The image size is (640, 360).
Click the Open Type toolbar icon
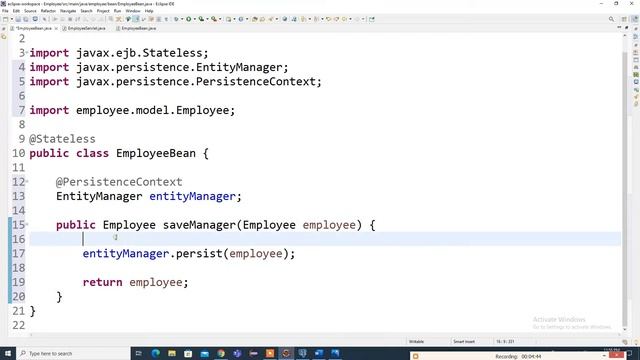tap(255, 19)
